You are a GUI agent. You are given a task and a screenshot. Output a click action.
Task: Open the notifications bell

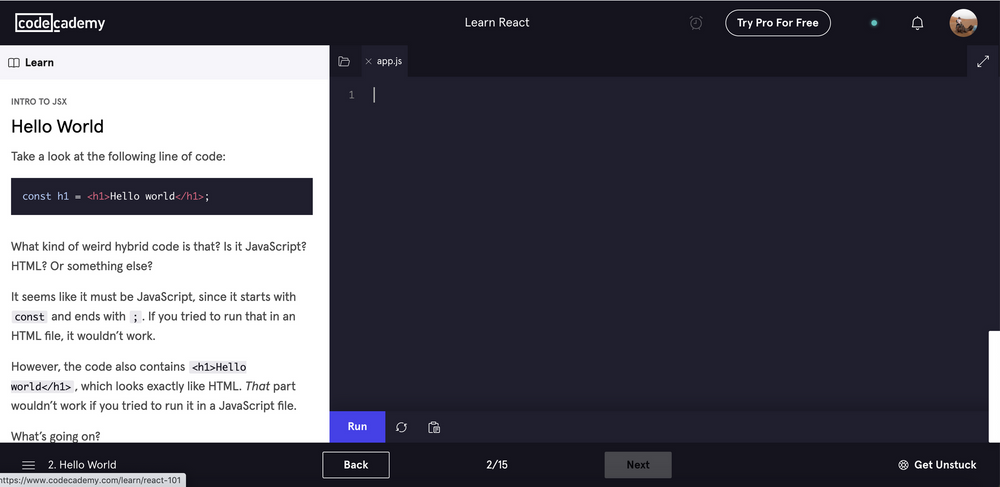tap(917, 23)
